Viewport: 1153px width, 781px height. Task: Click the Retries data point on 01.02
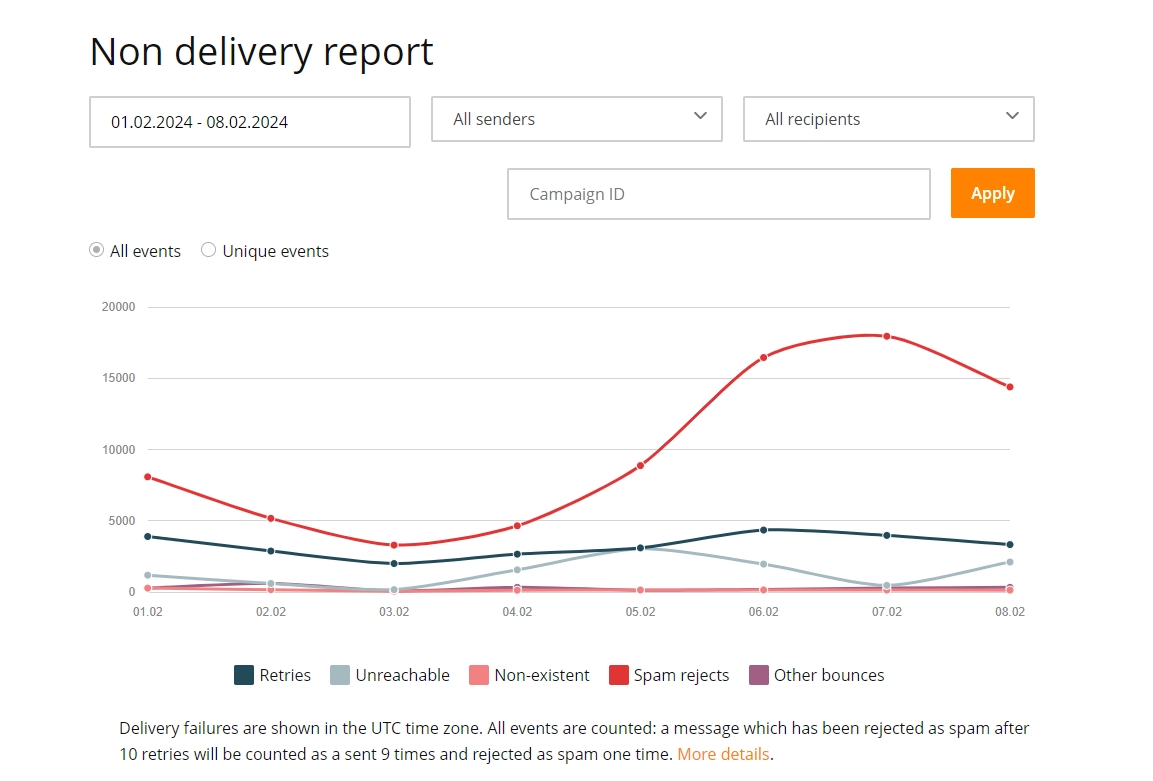click(148, 537)
